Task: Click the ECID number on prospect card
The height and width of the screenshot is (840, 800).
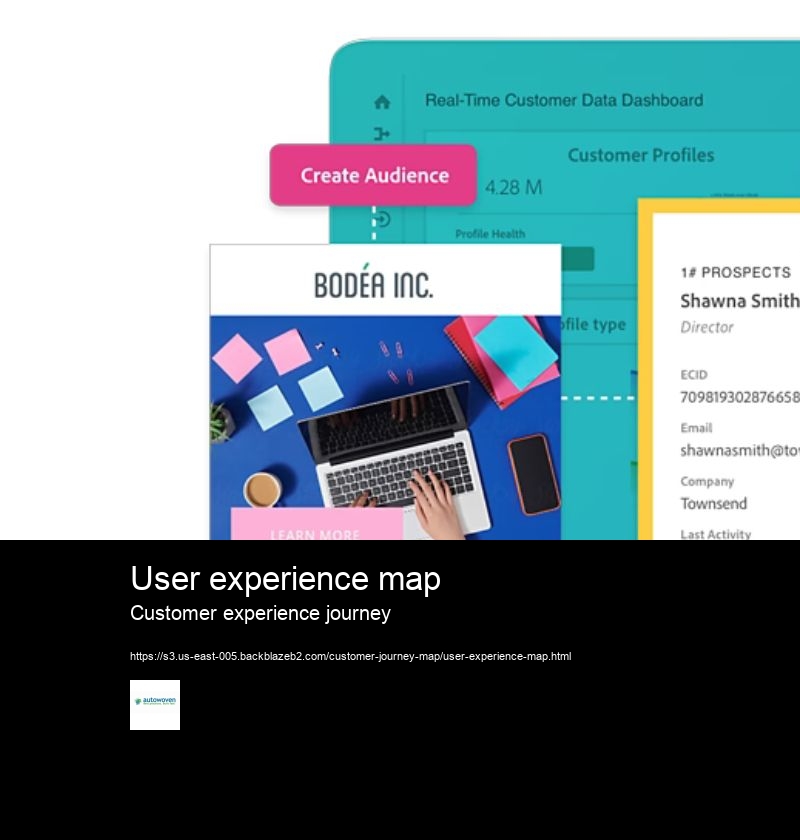Action: pyautogui.click(x=740, y=397)
